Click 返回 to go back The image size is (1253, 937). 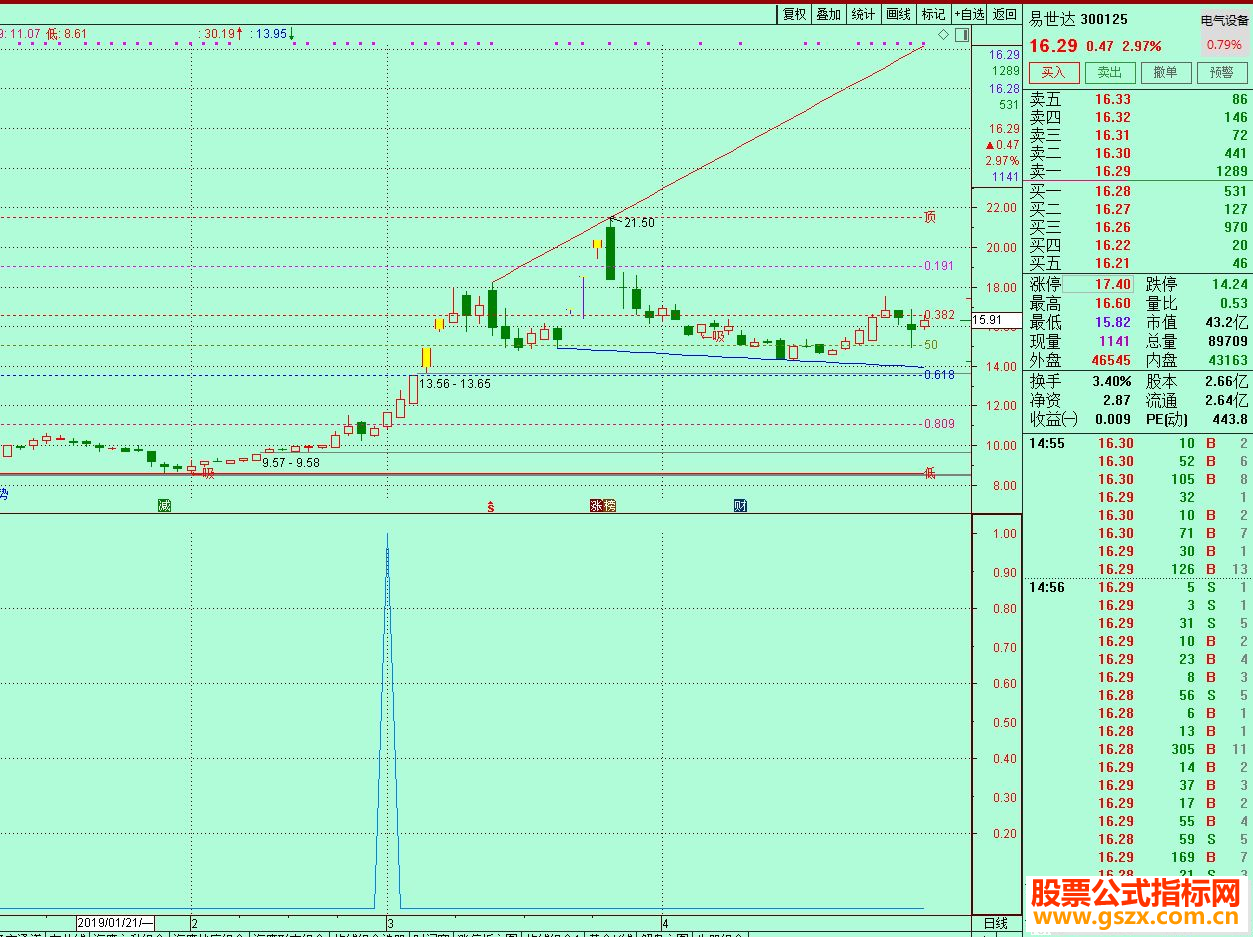click(1005, 14)
